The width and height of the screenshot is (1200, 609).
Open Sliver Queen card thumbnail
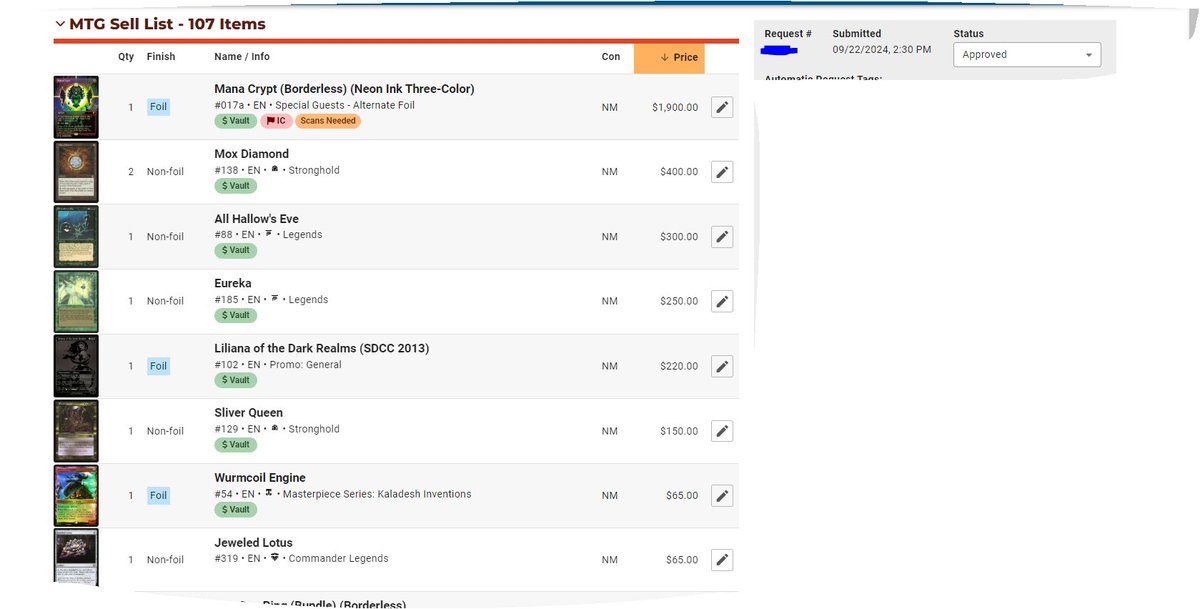point(76,431)
